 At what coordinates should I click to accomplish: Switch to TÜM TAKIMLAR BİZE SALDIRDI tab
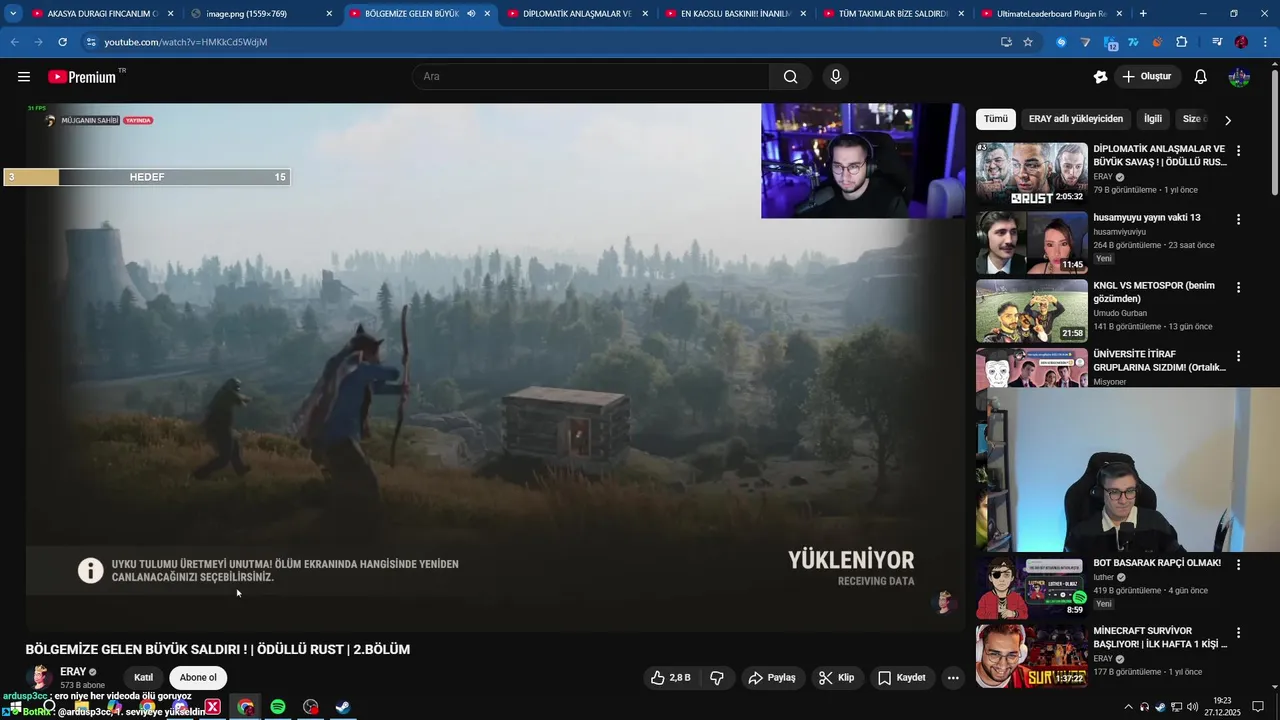894,14
